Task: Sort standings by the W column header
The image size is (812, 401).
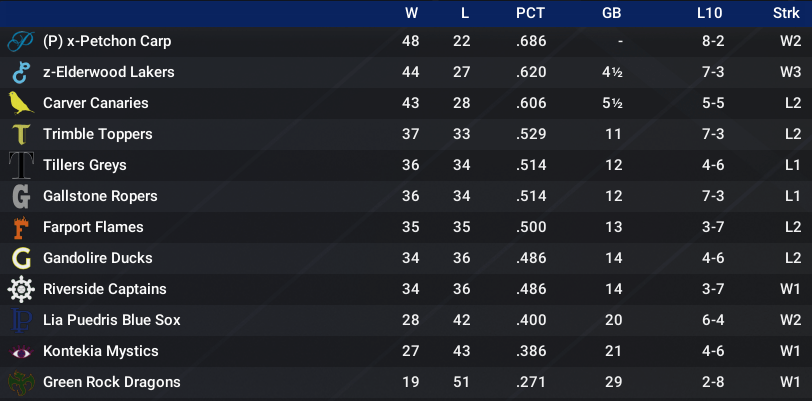Action: point(412,13)
